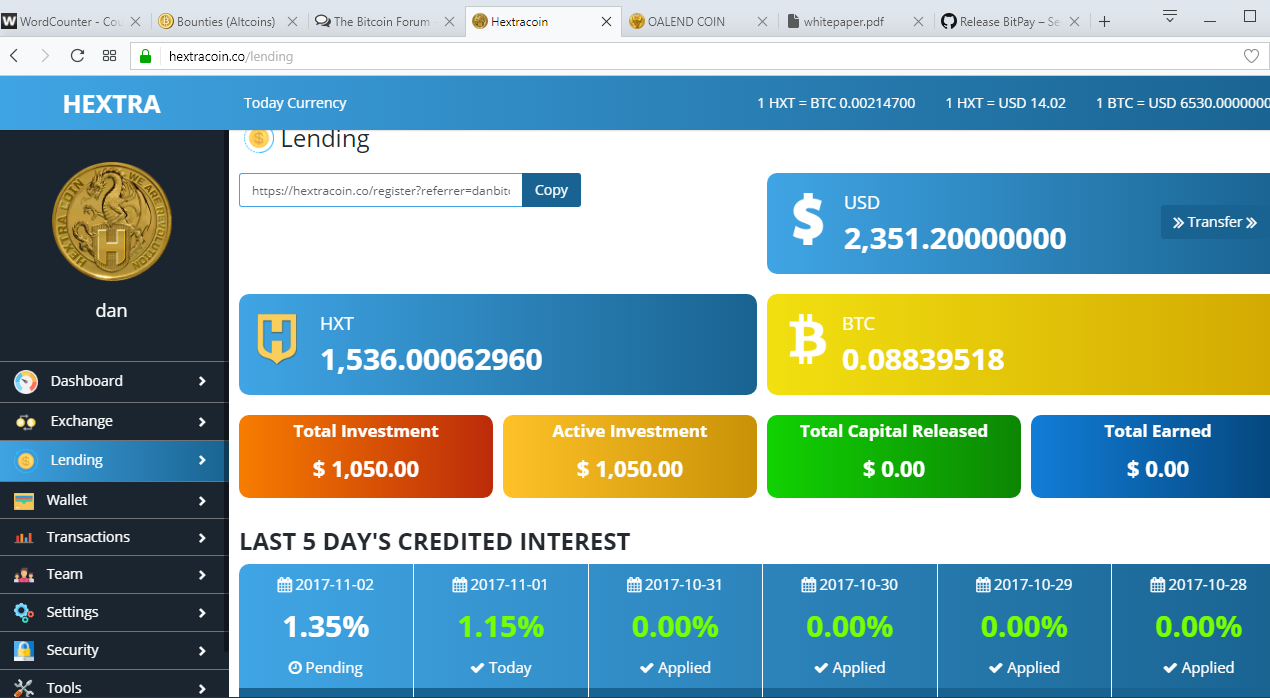The height and width of the screenshot is (698, 1270).
Task: Open the speed dial grid icon
Action: point(110,56)
